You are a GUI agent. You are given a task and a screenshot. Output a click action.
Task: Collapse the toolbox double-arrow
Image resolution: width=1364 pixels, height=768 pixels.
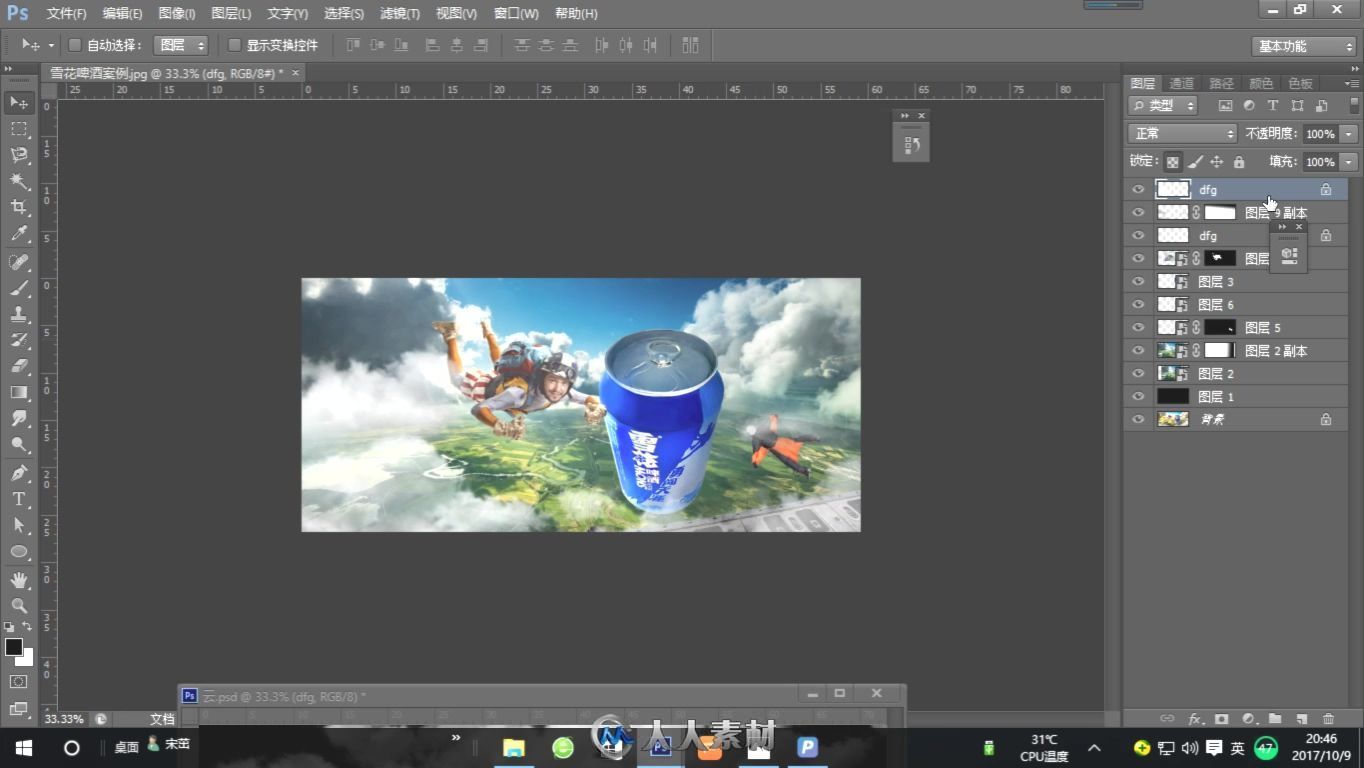9,69
